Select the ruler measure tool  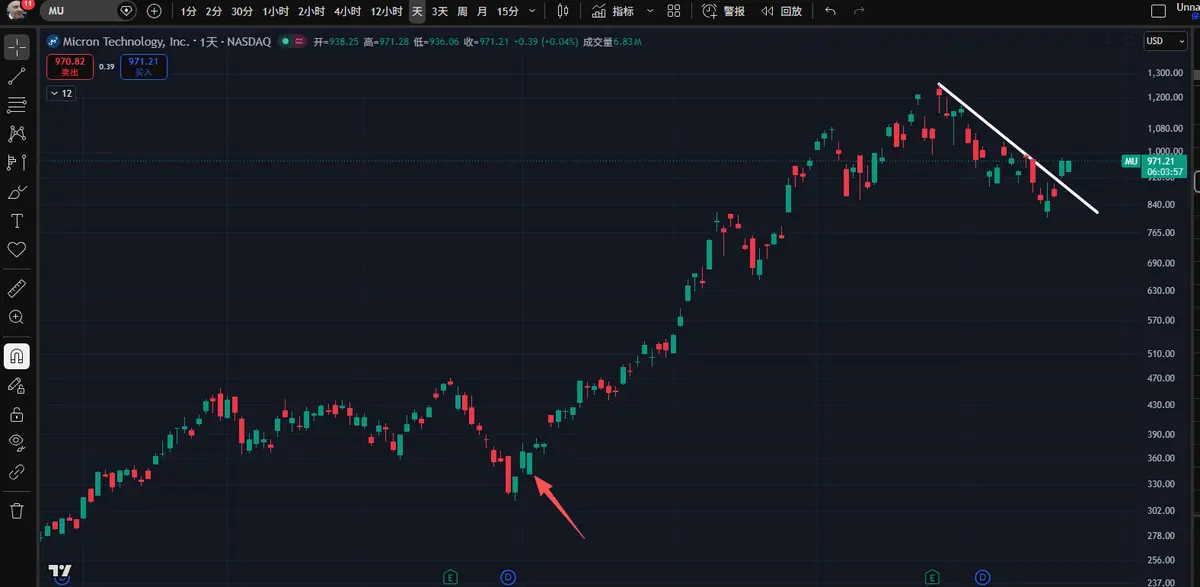[17, 288]
